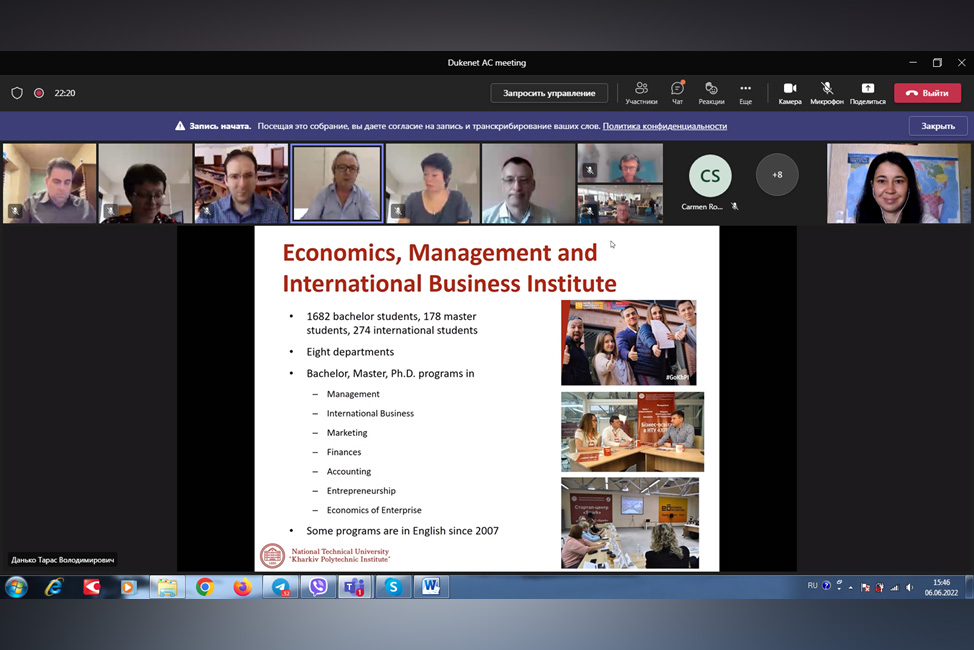Toggle the Микрофон microphone mute
This screenshot has height=650, width=974.
(827, 93)
